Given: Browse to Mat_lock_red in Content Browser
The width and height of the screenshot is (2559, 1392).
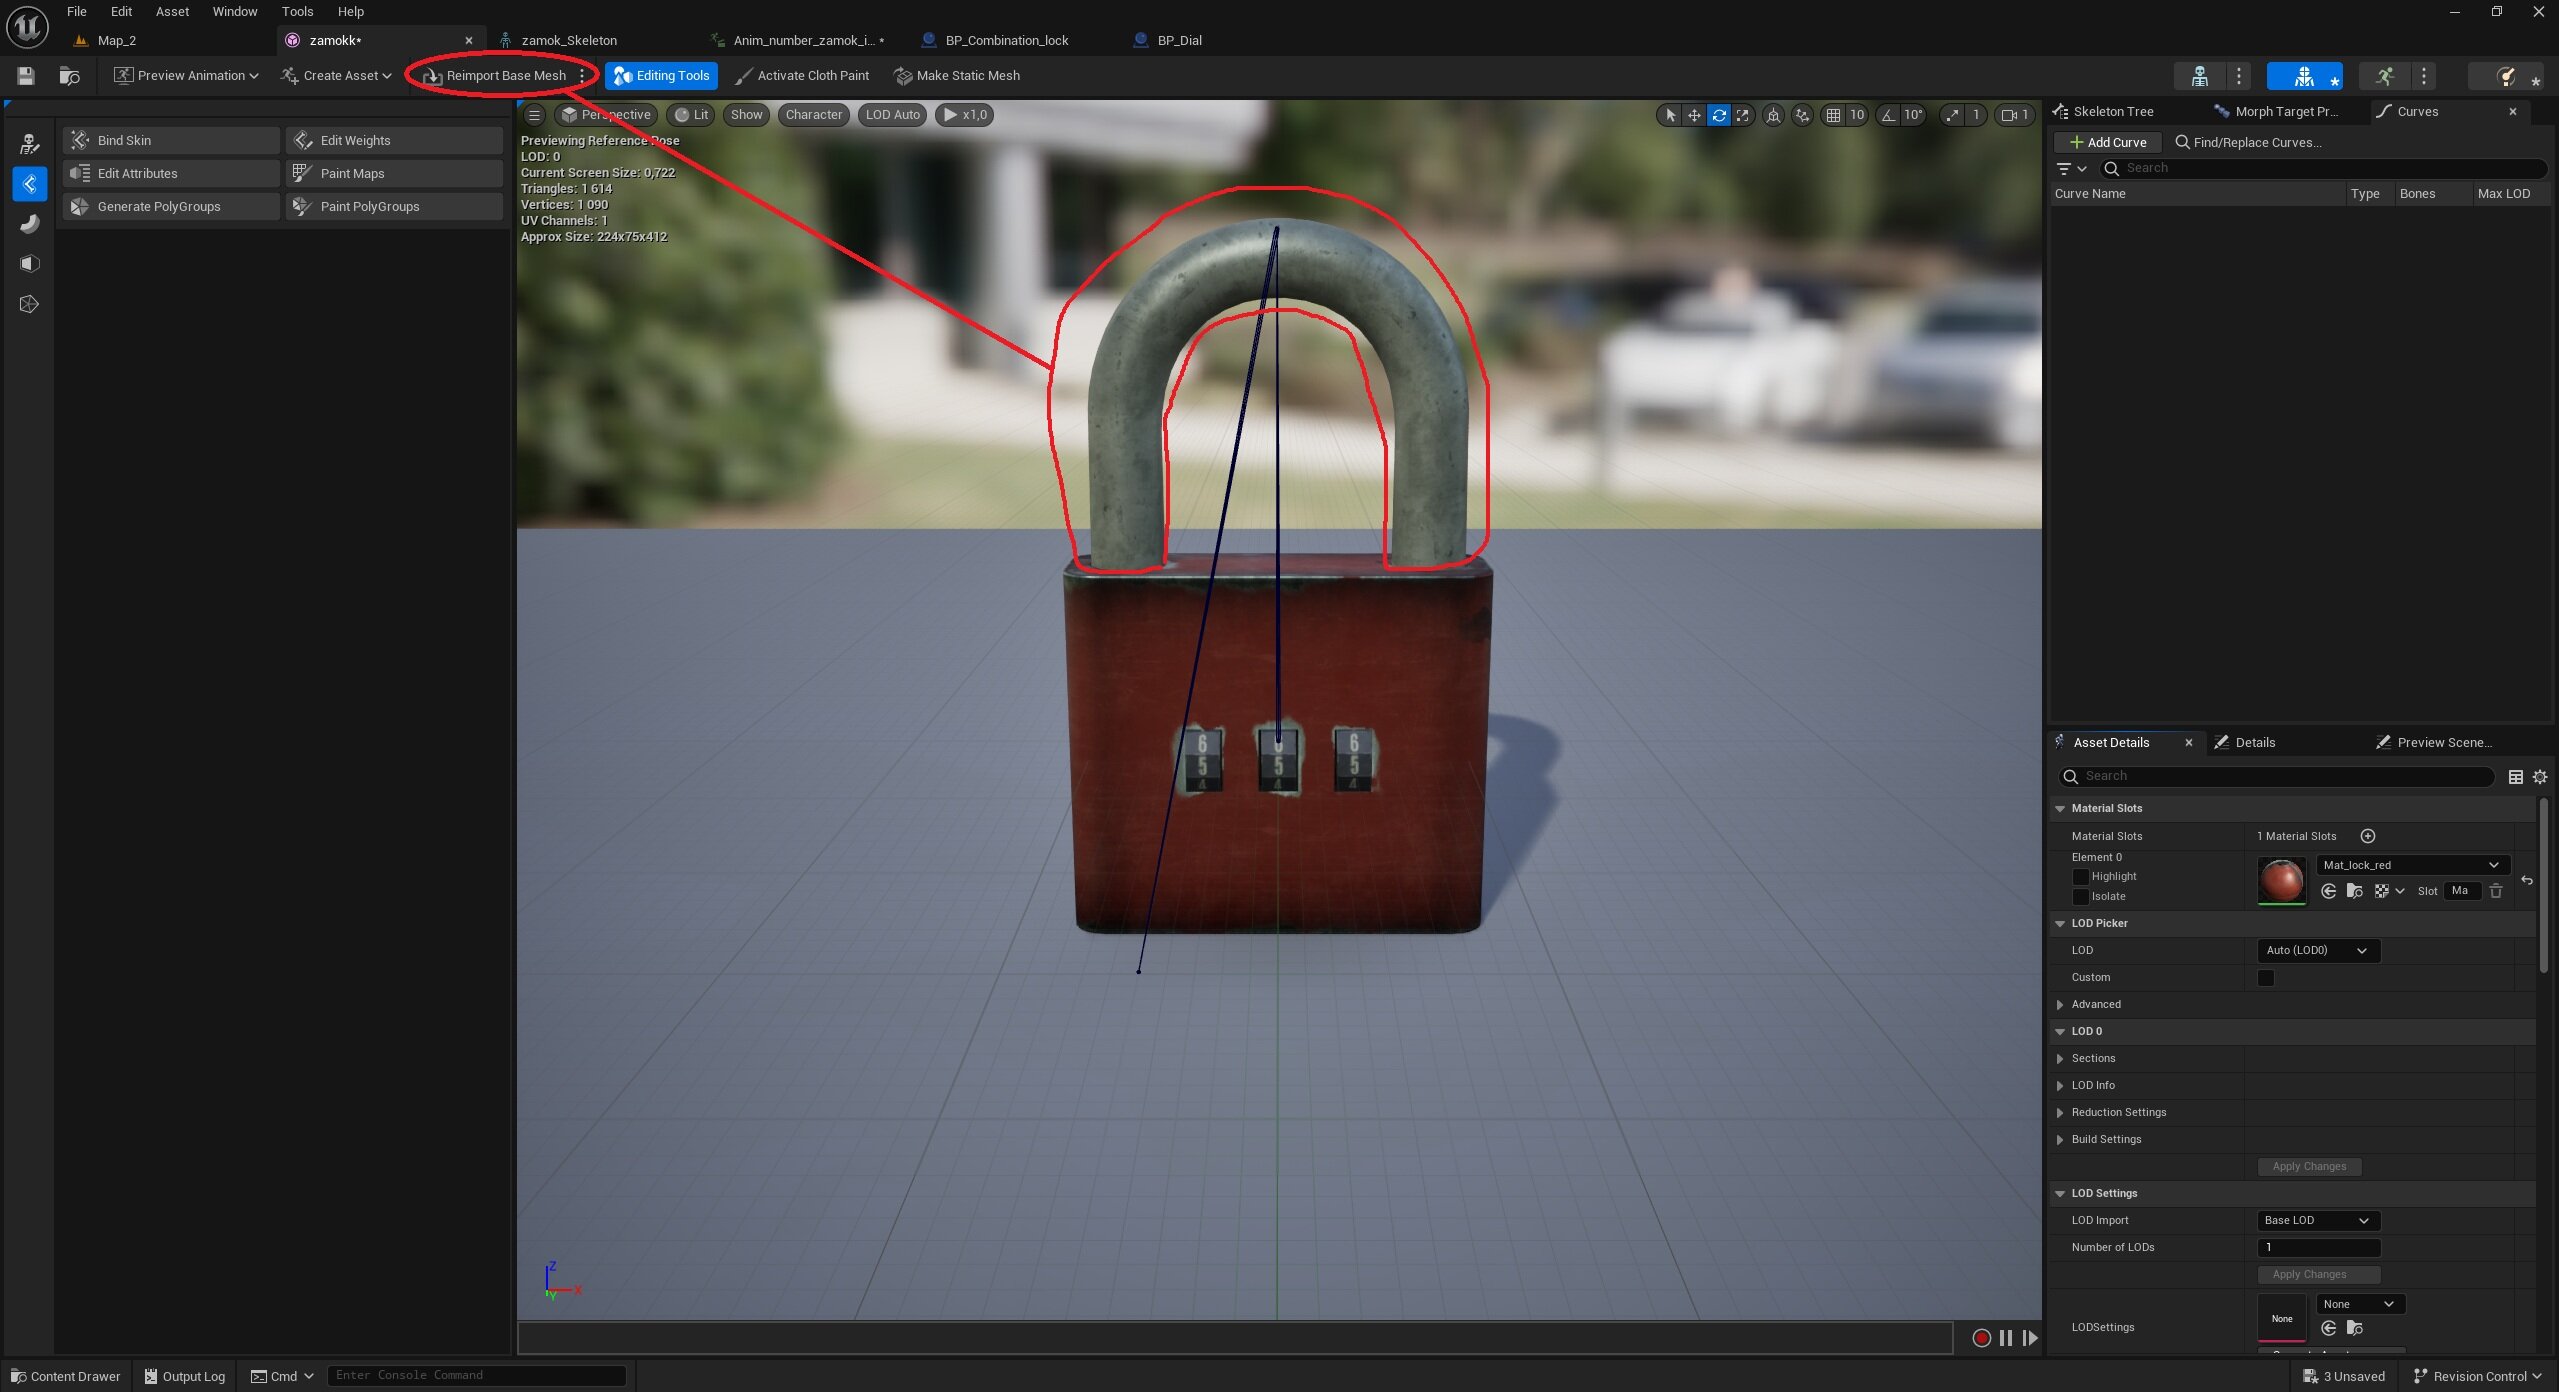Looking at the screenshot, I should coord(2354,891).
